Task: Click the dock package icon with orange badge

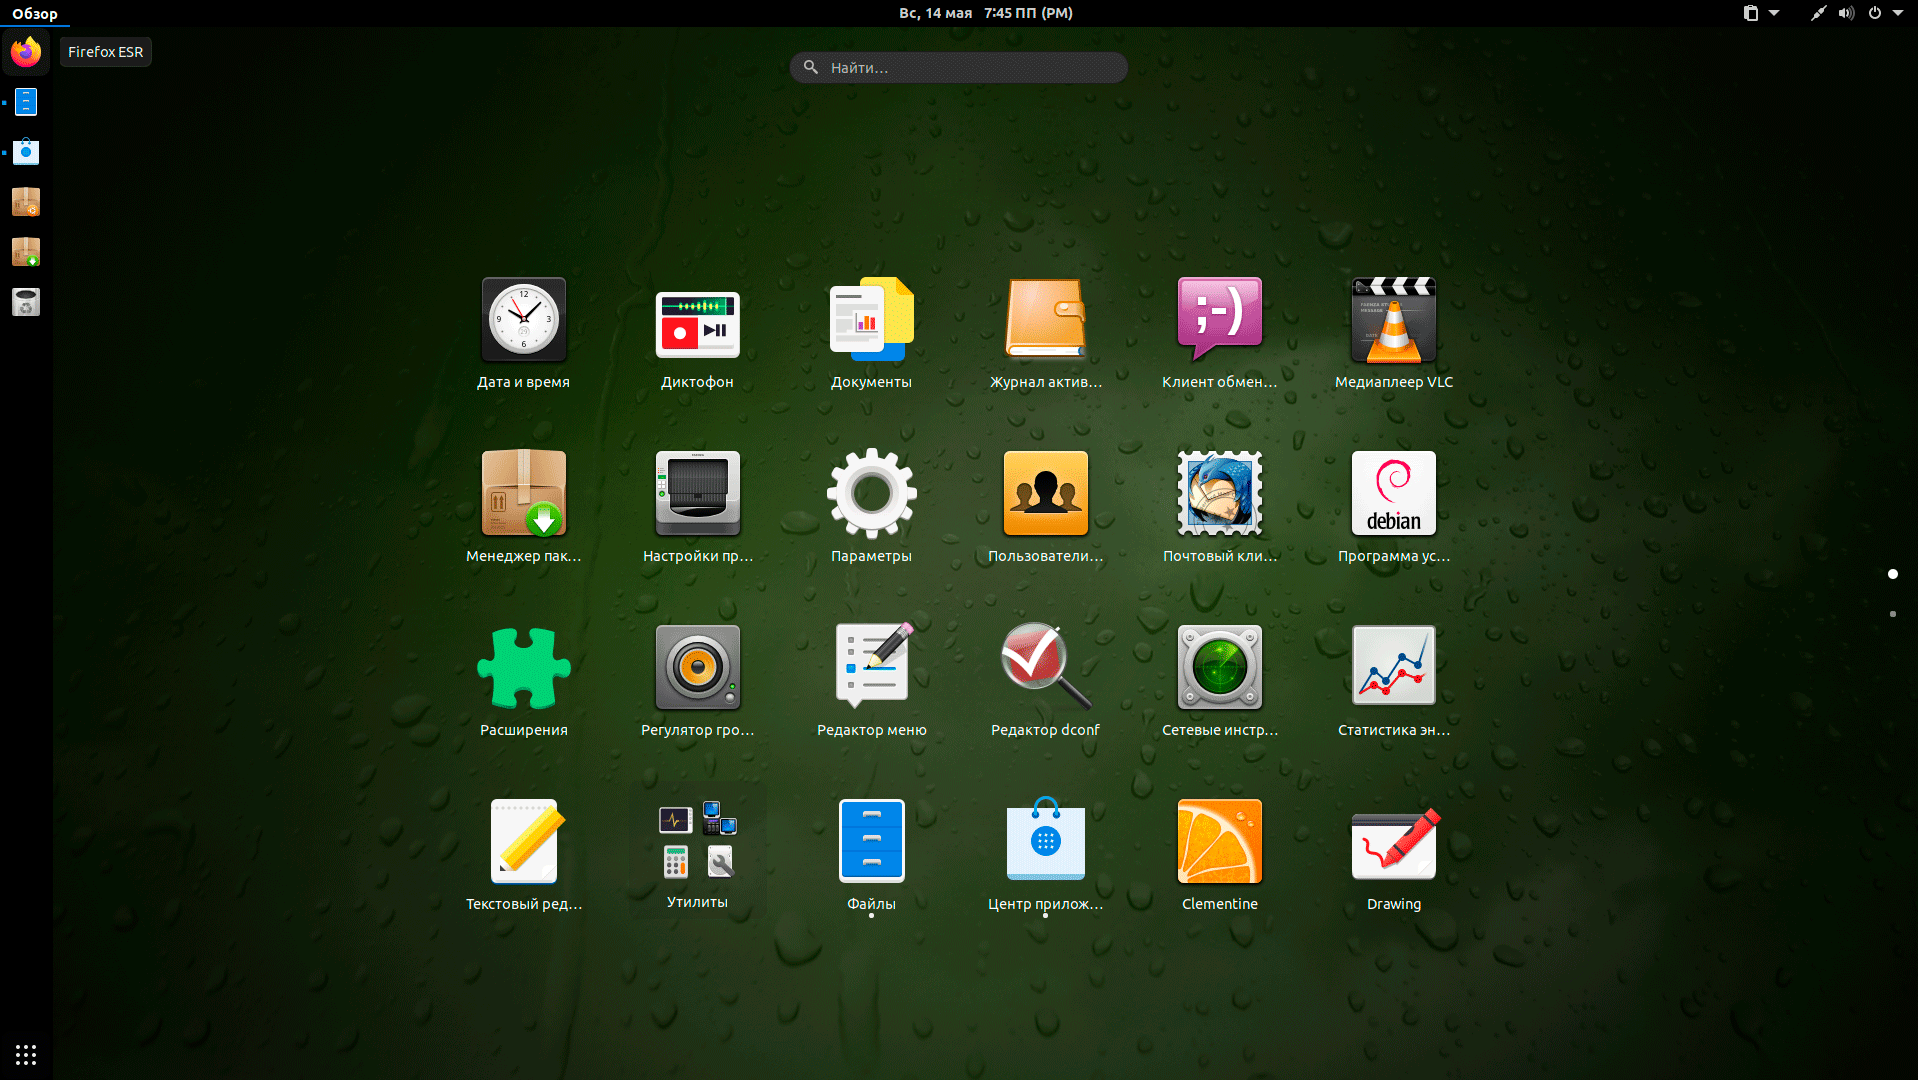Action: tap(26, 202)
